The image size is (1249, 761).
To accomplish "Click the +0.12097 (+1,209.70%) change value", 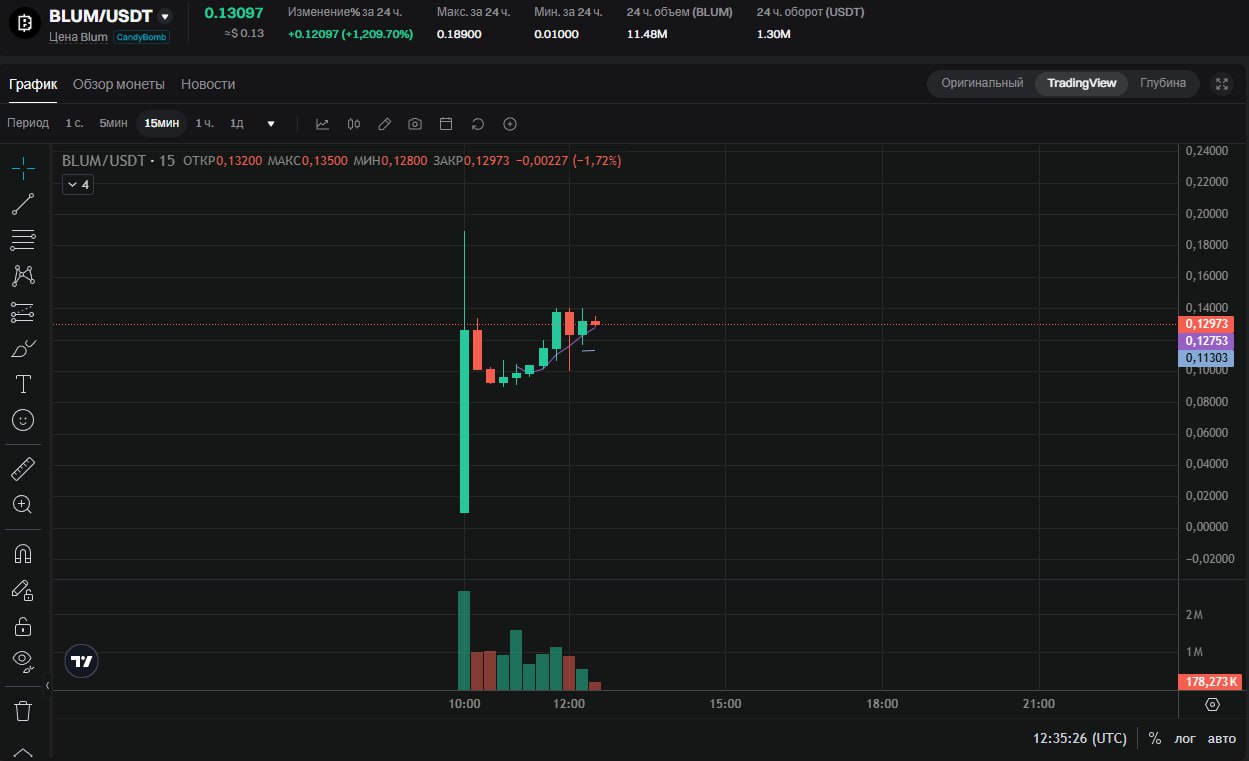I will pyautogui.click(x=350, y=34).
